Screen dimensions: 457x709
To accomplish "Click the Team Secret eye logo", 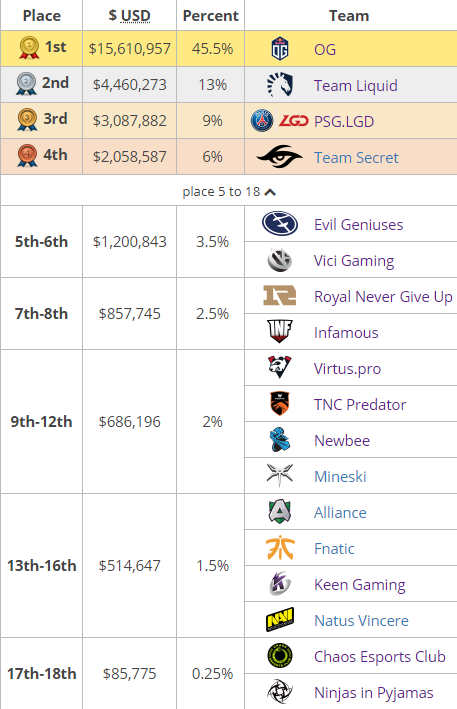I will click(x=279, y=157).
